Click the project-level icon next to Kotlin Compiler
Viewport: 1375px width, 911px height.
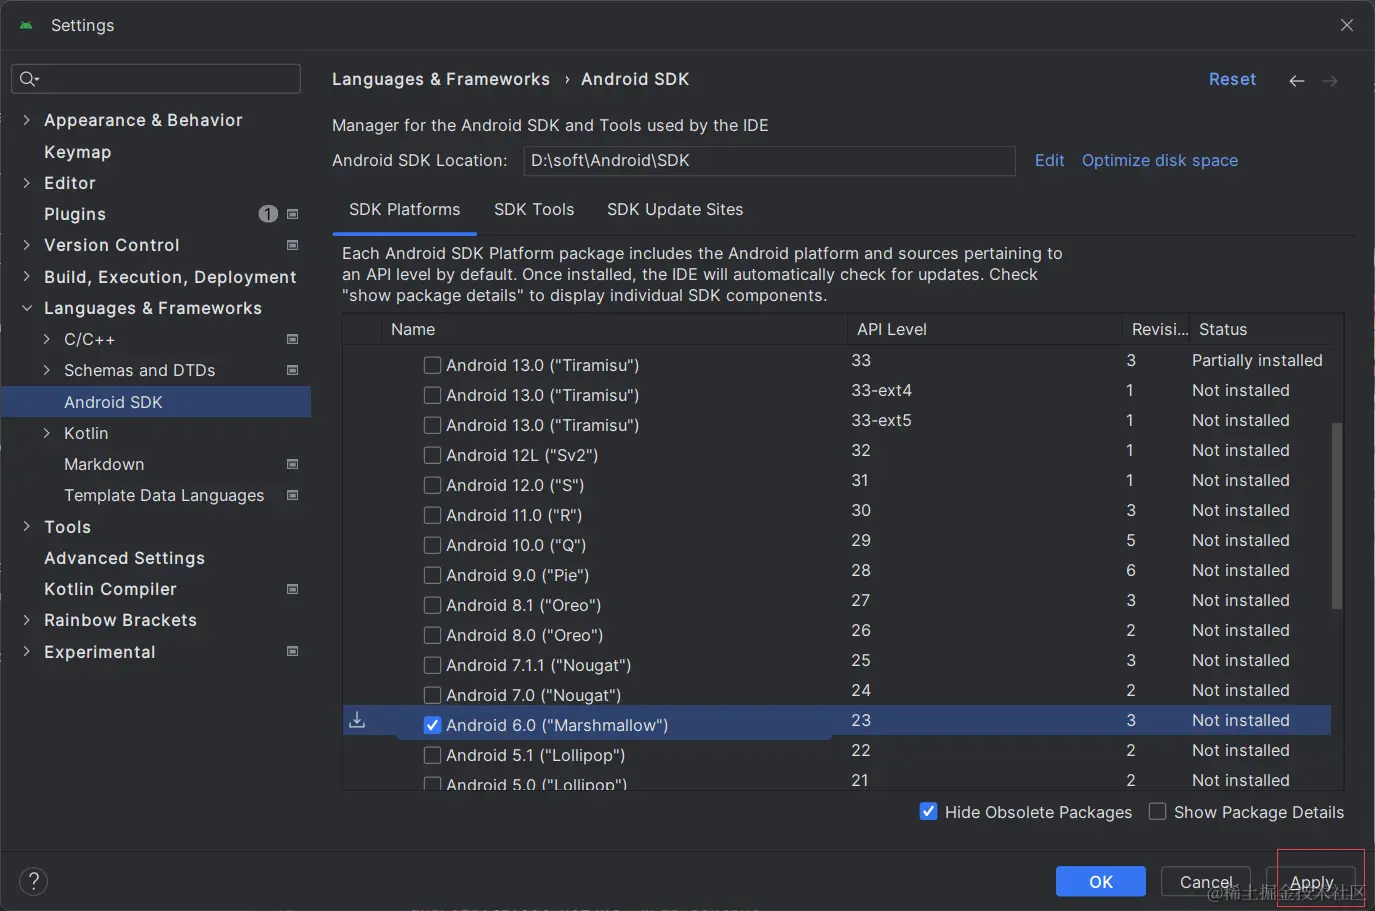293,589
